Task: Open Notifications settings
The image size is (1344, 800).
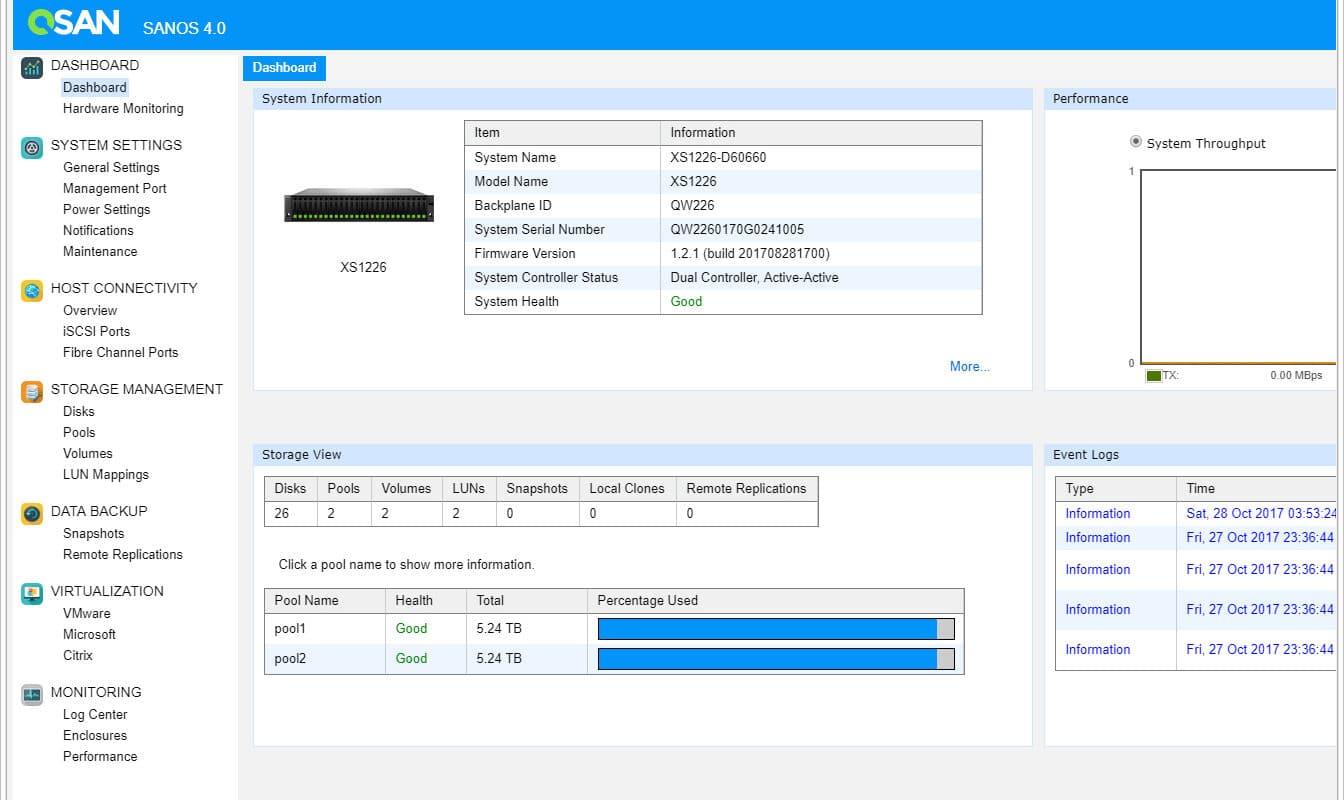Action: [98, 230]
